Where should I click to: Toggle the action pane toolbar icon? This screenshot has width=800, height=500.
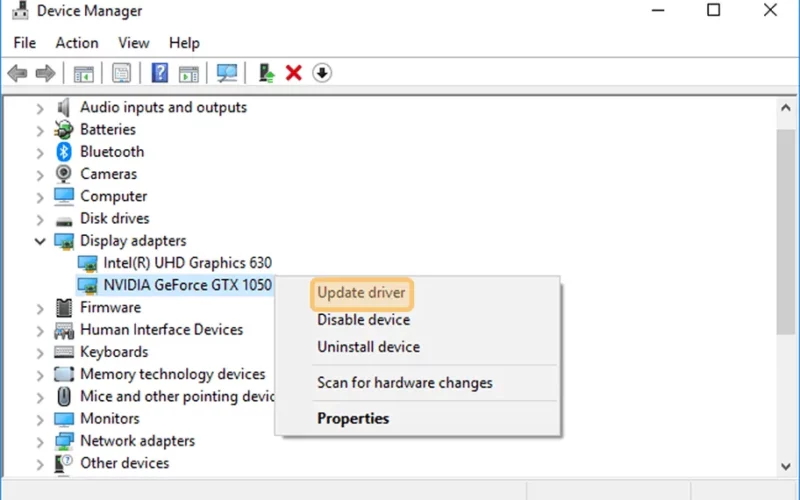click(189, 73)
